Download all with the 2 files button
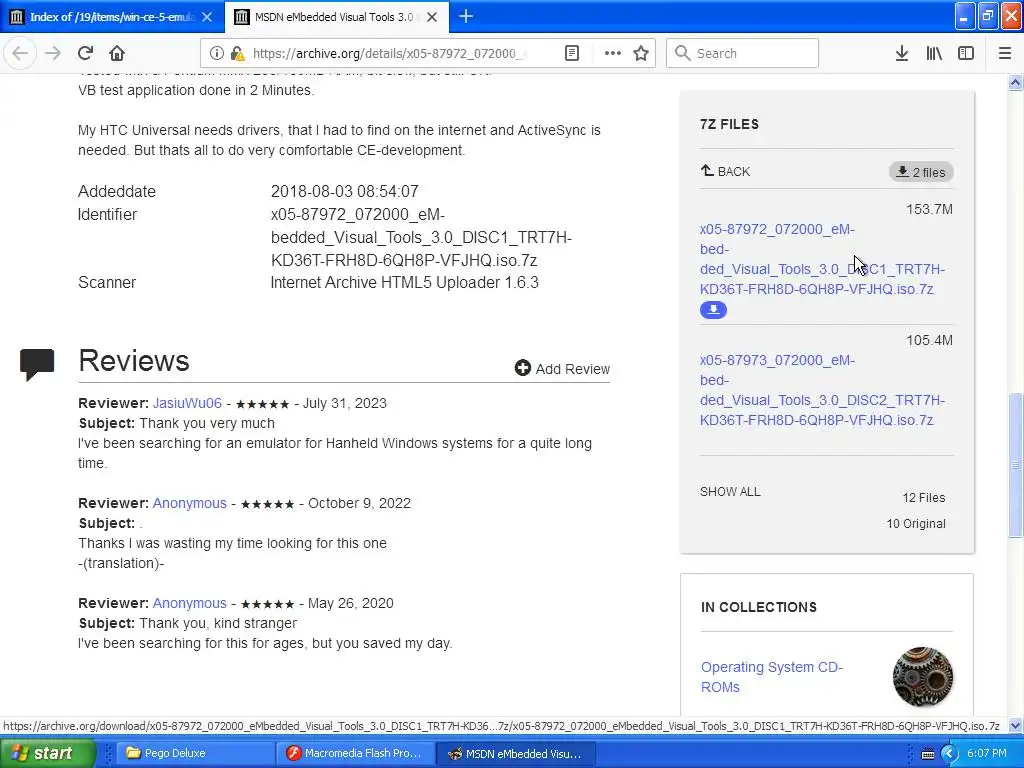1024x768 pixels. pyautogui.click(x=921, y=172)
